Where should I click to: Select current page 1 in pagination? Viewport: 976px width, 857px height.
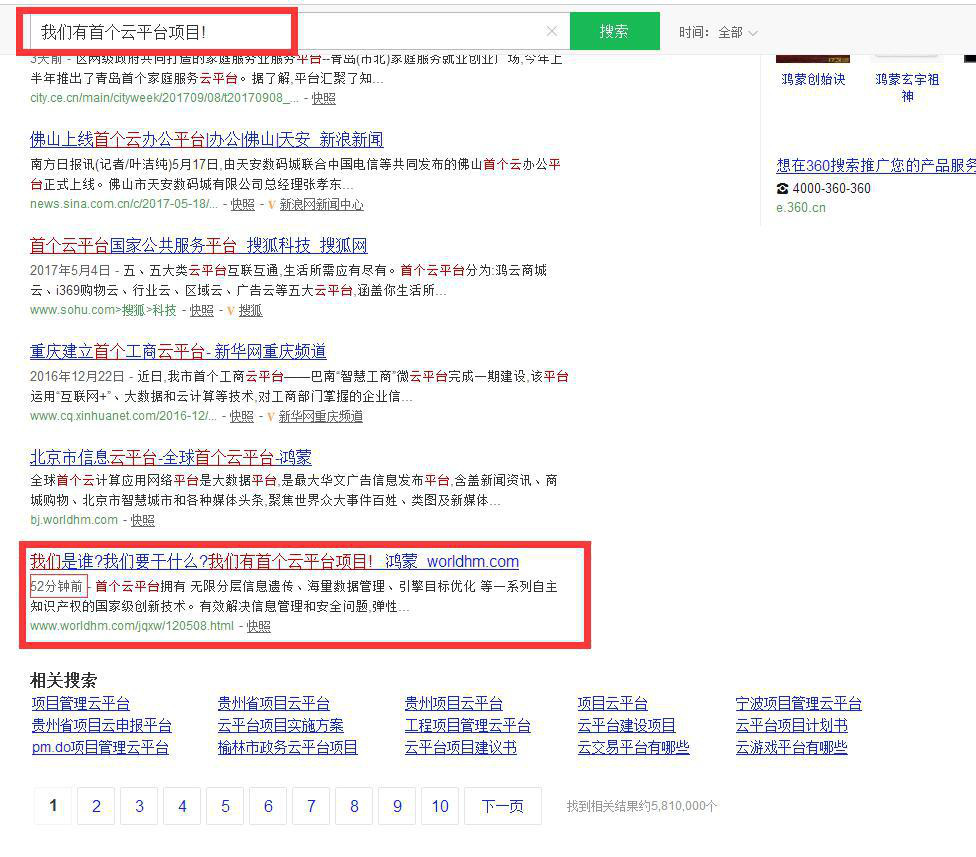tap(53, 806)
